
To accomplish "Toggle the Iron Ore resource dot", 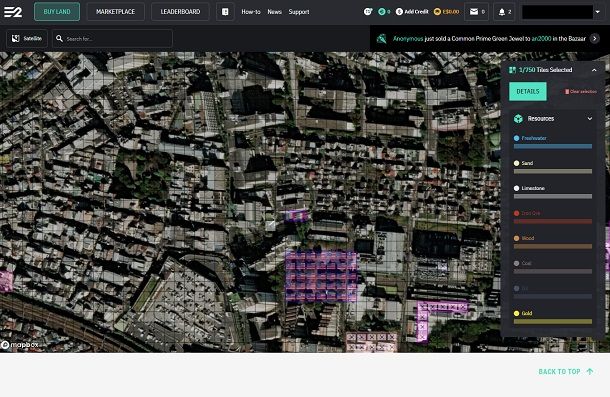I will [x=516, y=213].
